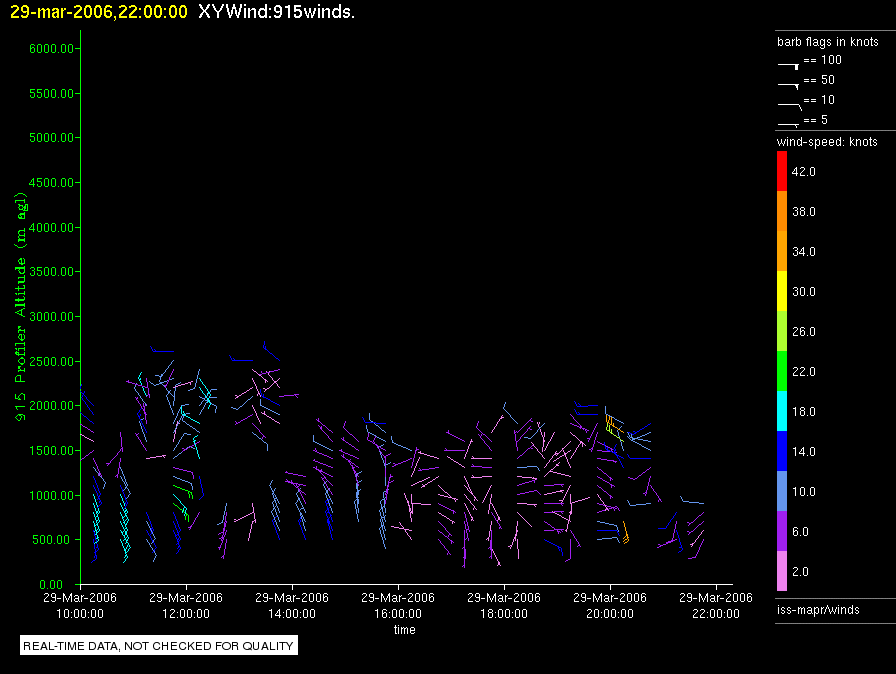The height and width of the screenshot is (674, 896).
Task: Click the 4000.00 altitude tick label
Action: [51, 227]
